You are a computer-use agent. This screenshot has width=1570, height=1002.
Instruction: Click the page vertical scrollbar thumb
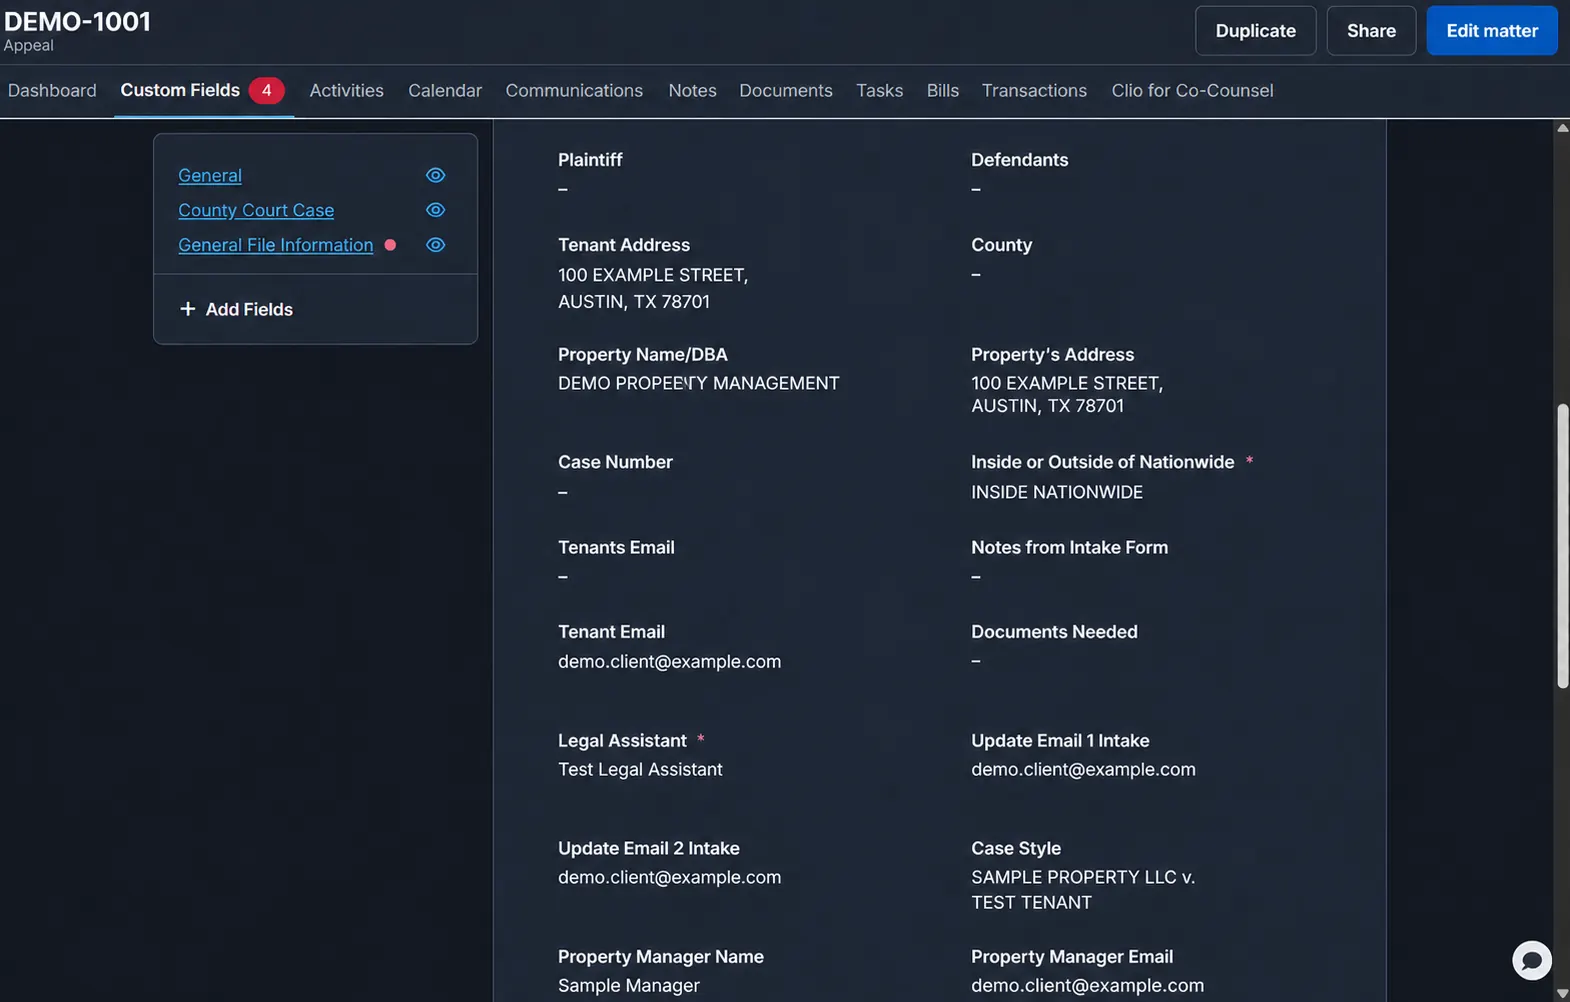pos(1562,545)
